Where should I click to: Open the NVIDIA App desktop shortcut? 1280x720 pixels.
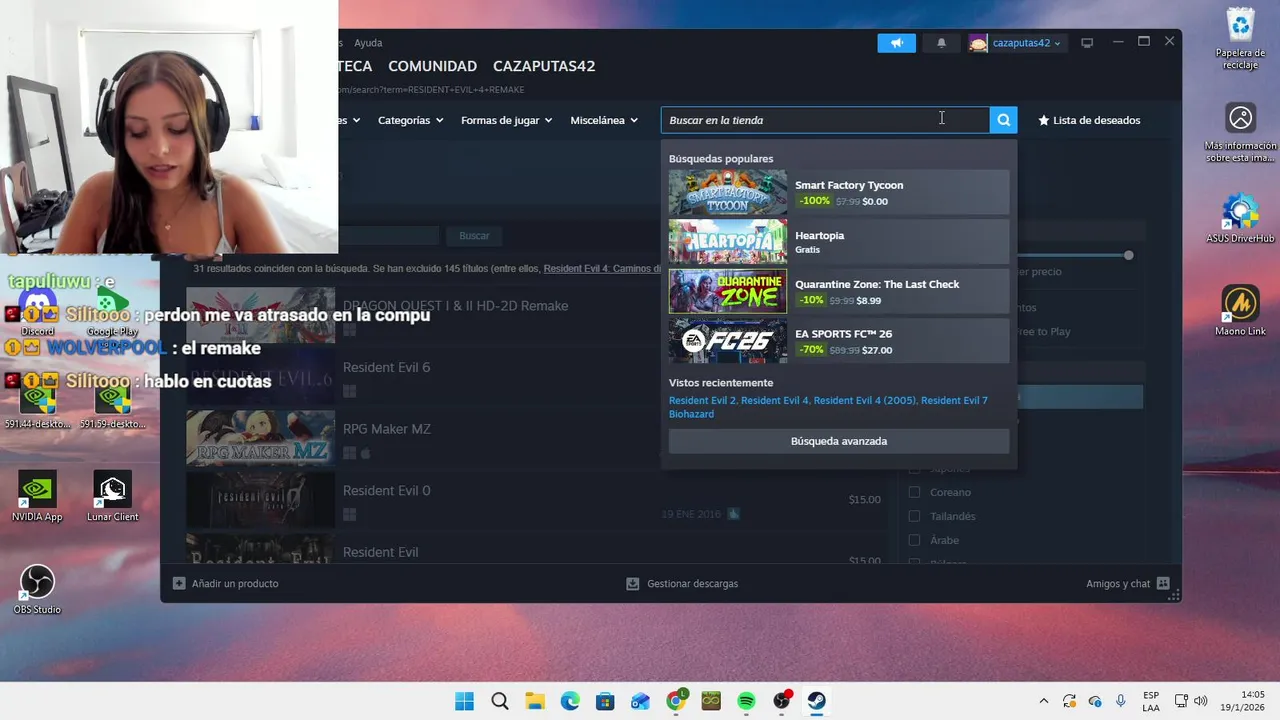pos(37,497)
